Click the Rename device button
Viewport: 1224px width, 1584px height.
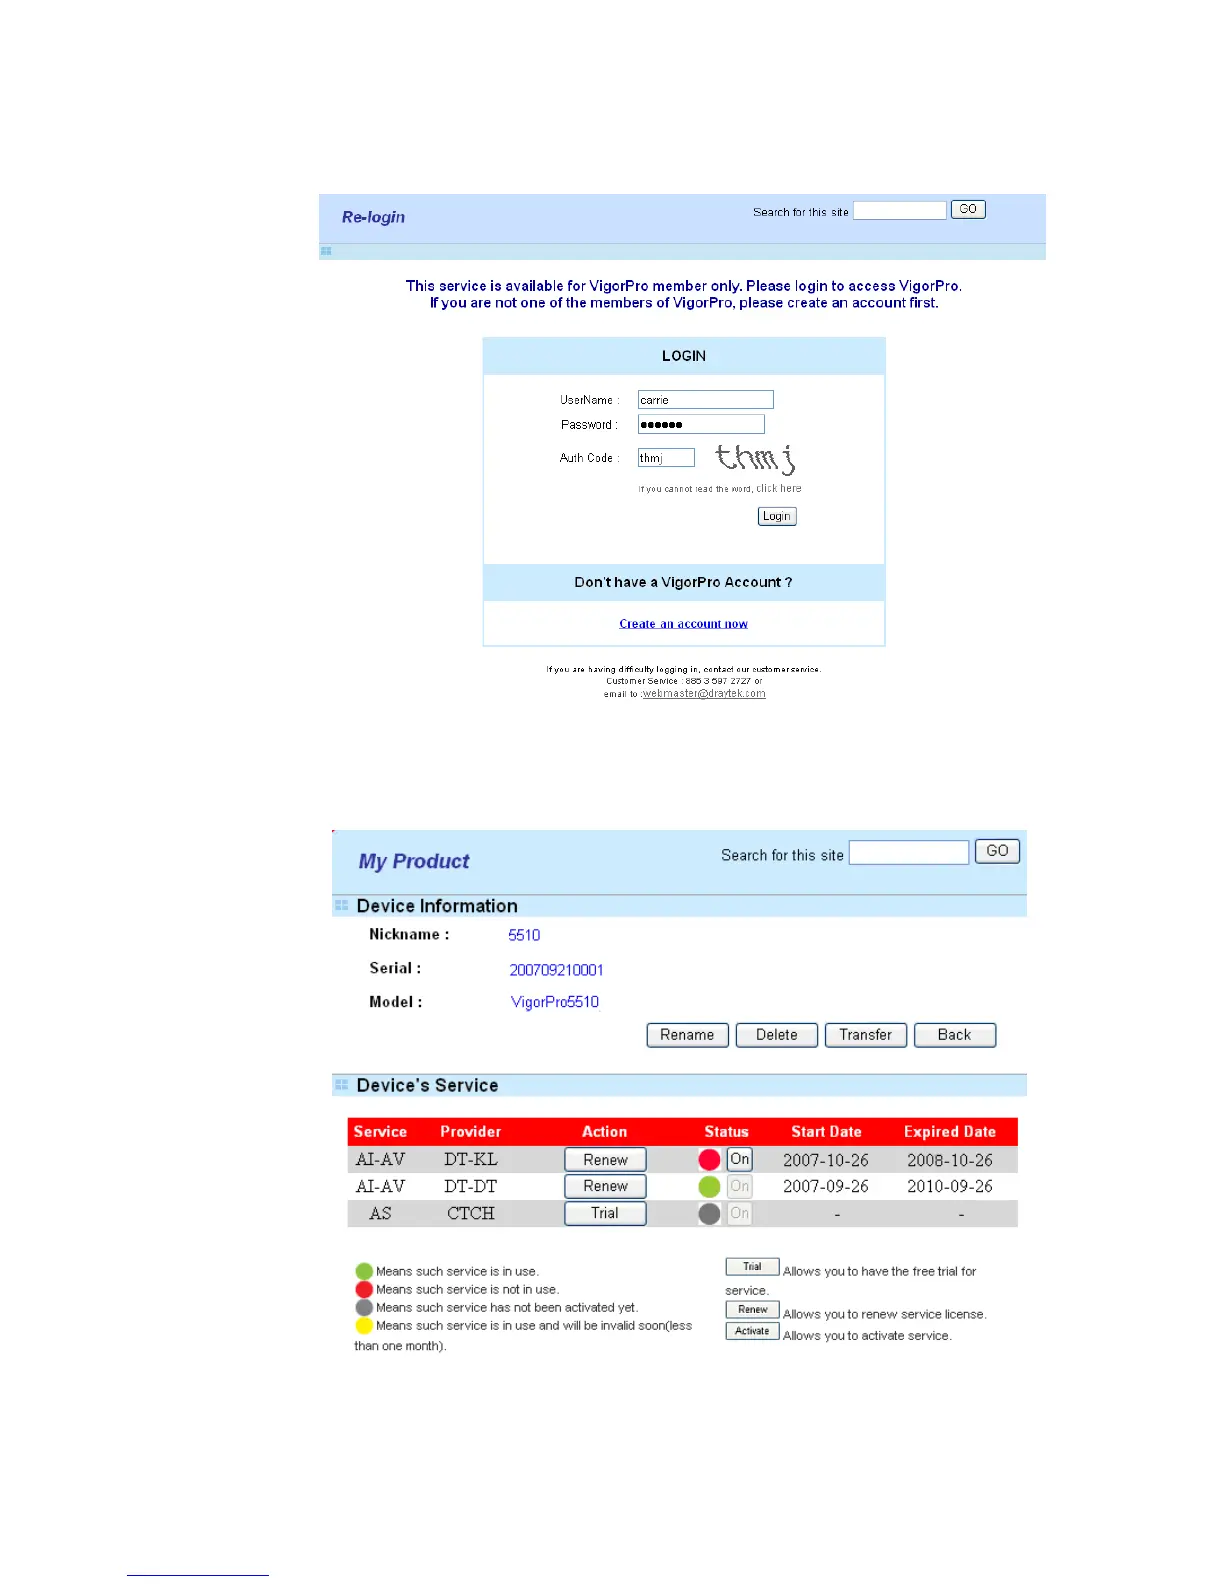click(x=687, y=1035)
